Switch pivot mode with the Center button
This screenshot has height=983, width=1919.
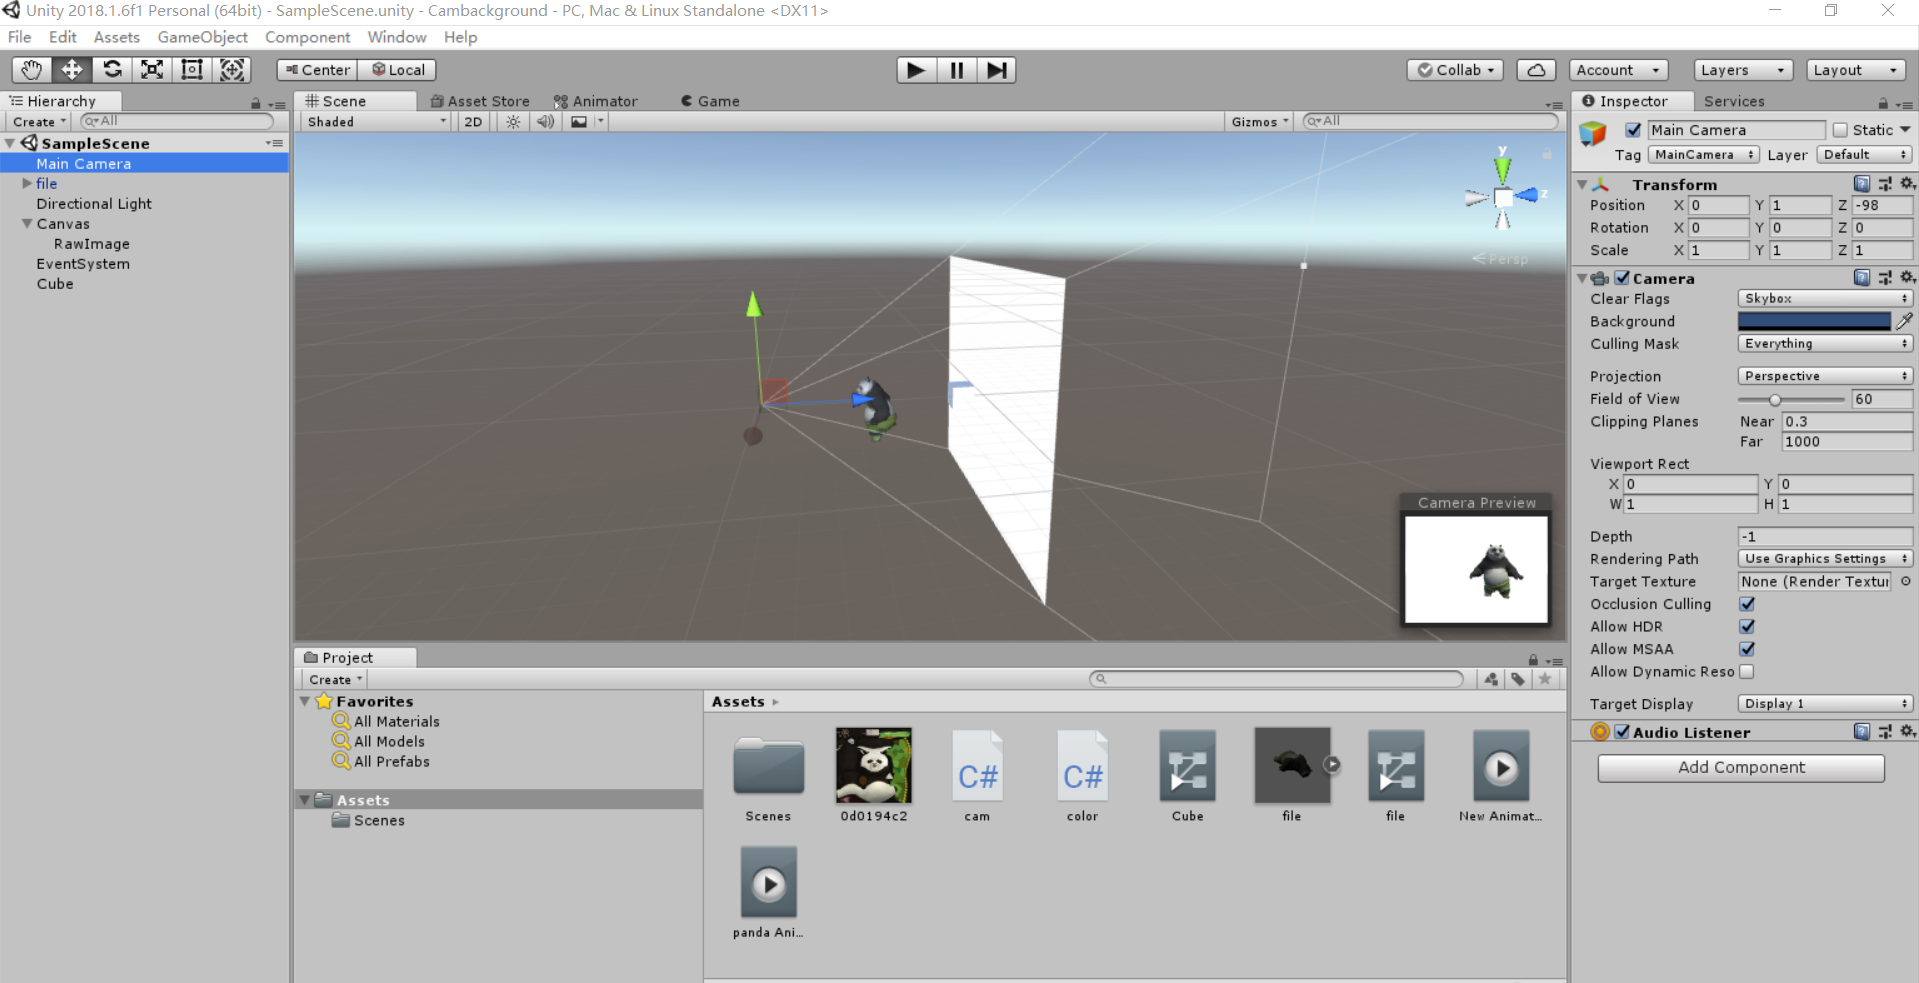(315, 69)
